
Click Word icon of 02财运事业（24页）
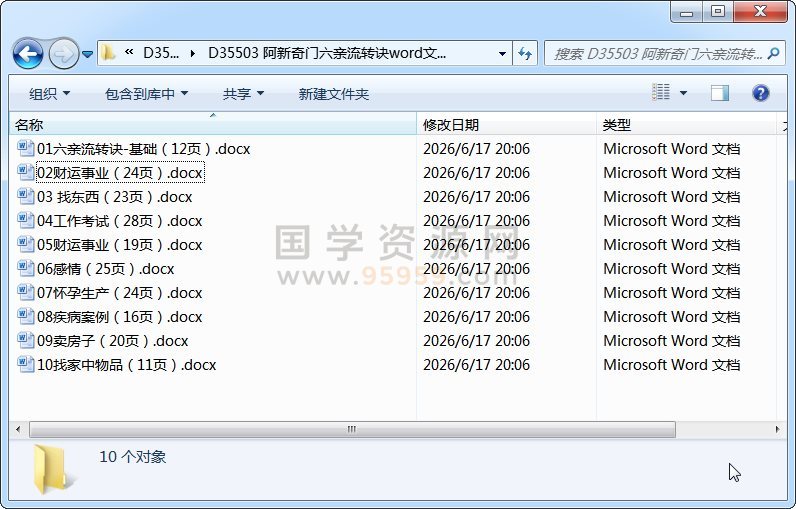[x=25, y=172]
